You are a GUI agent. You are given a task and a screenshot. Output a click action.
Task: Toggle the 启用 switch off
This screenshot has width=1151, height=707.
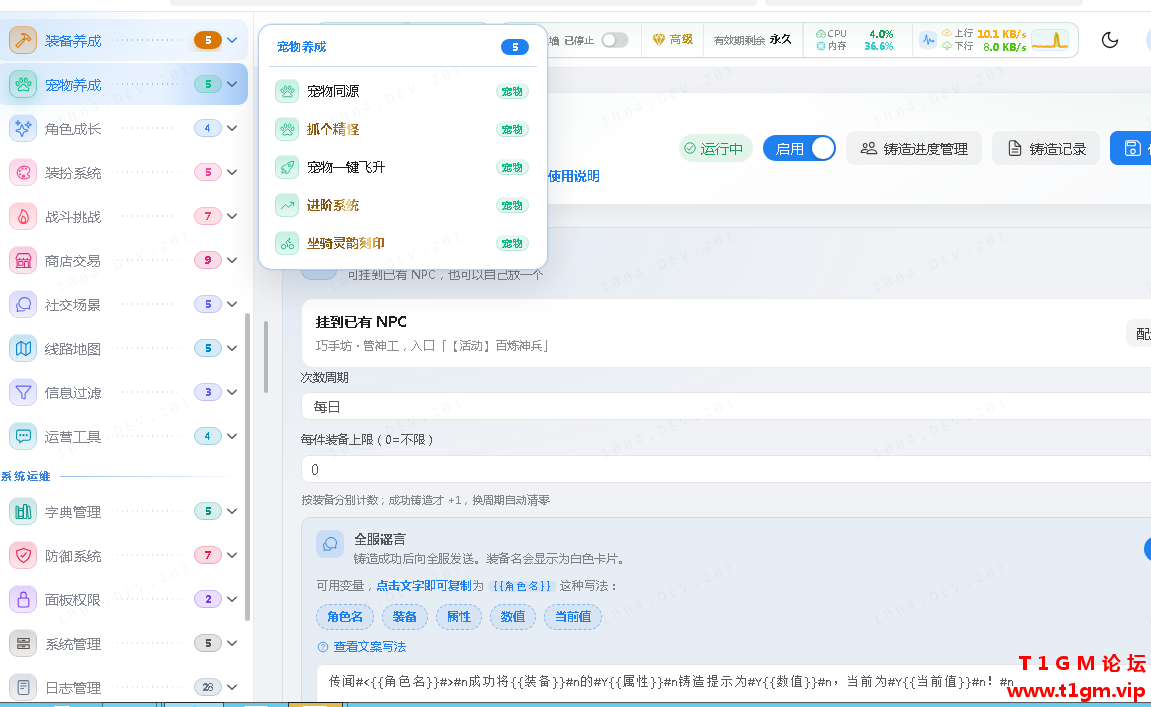point(799,148)
